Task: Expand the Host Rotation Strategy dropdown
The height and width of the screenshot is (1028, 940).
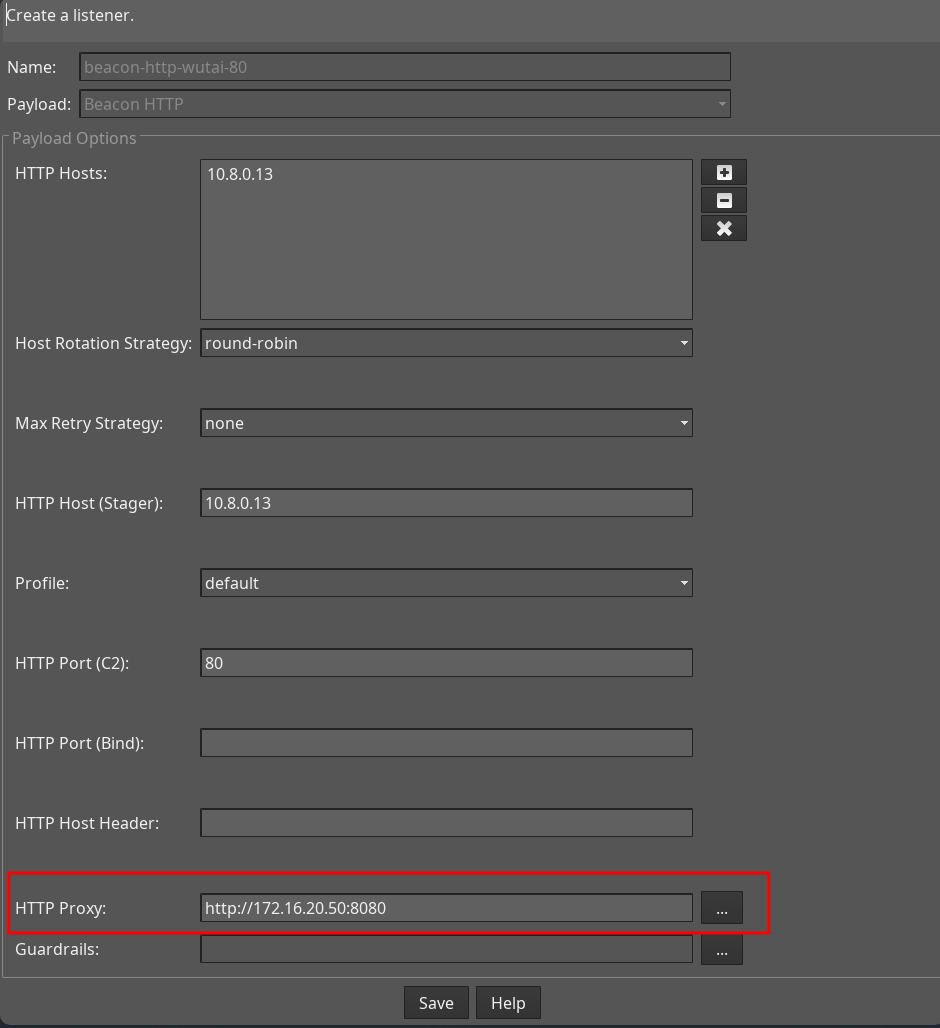Action: pos(446,343)
